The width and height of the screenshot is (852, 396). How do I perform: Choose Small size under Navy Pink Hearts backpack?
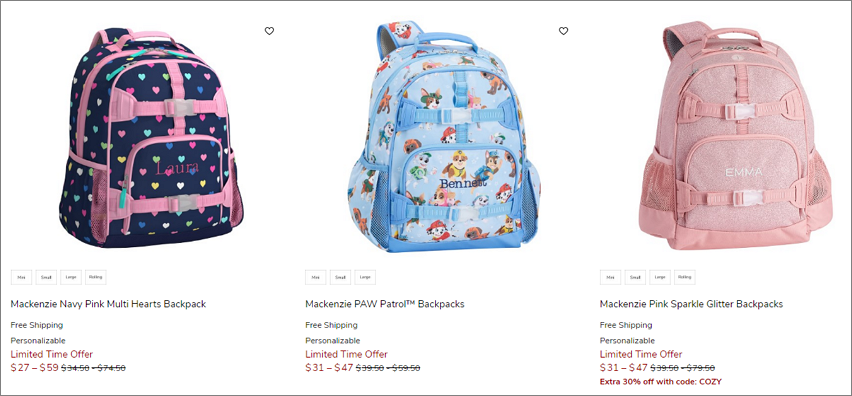46,277
